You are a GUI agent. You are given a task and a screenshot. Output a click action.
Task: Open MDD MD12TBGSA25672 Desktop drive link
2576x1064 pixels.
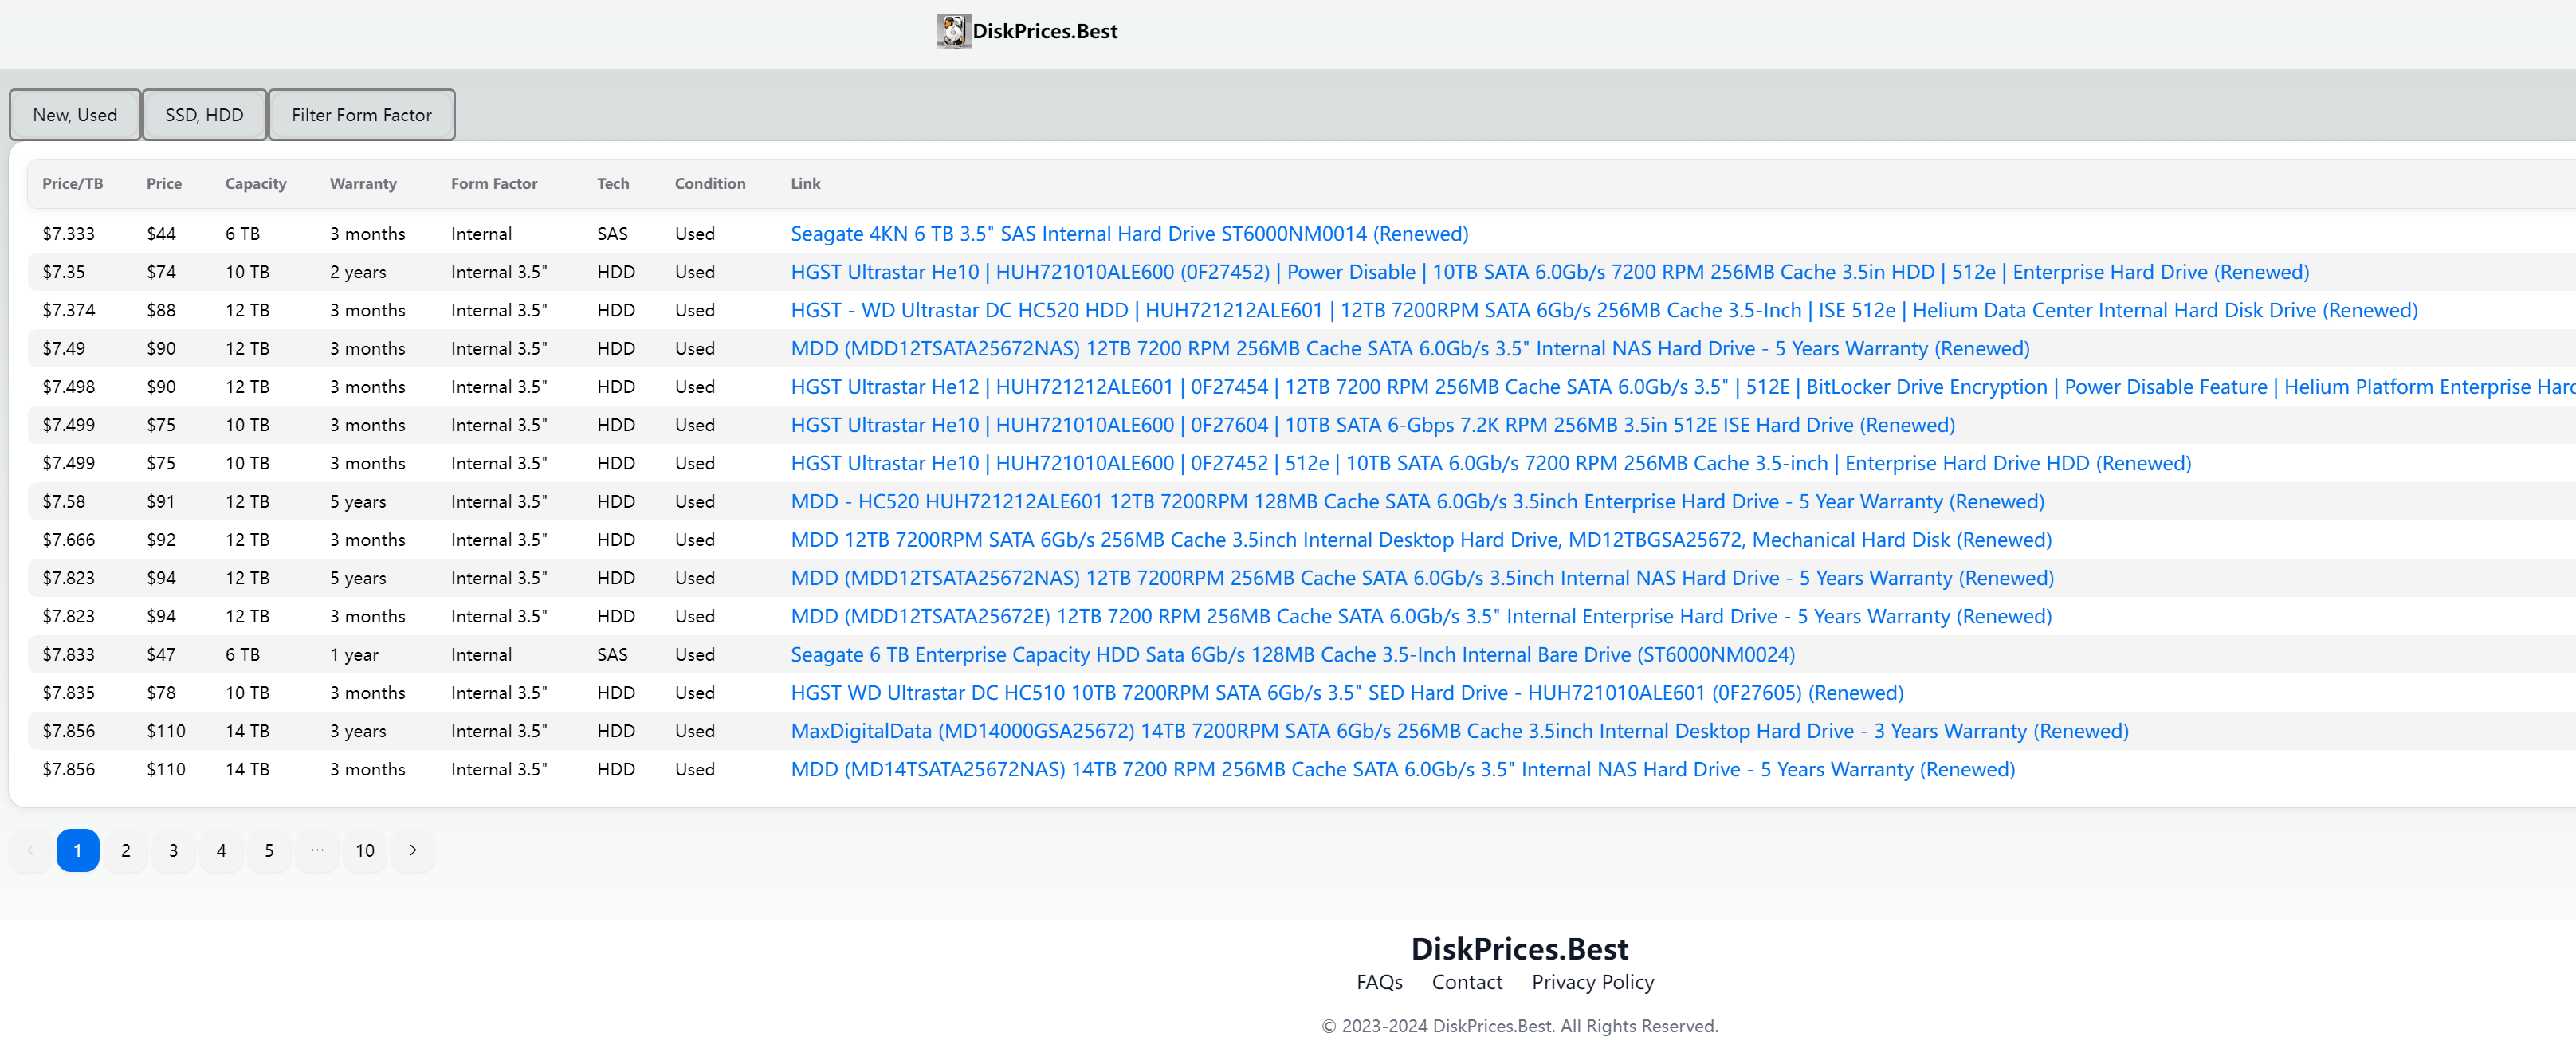coord(1421,540)
